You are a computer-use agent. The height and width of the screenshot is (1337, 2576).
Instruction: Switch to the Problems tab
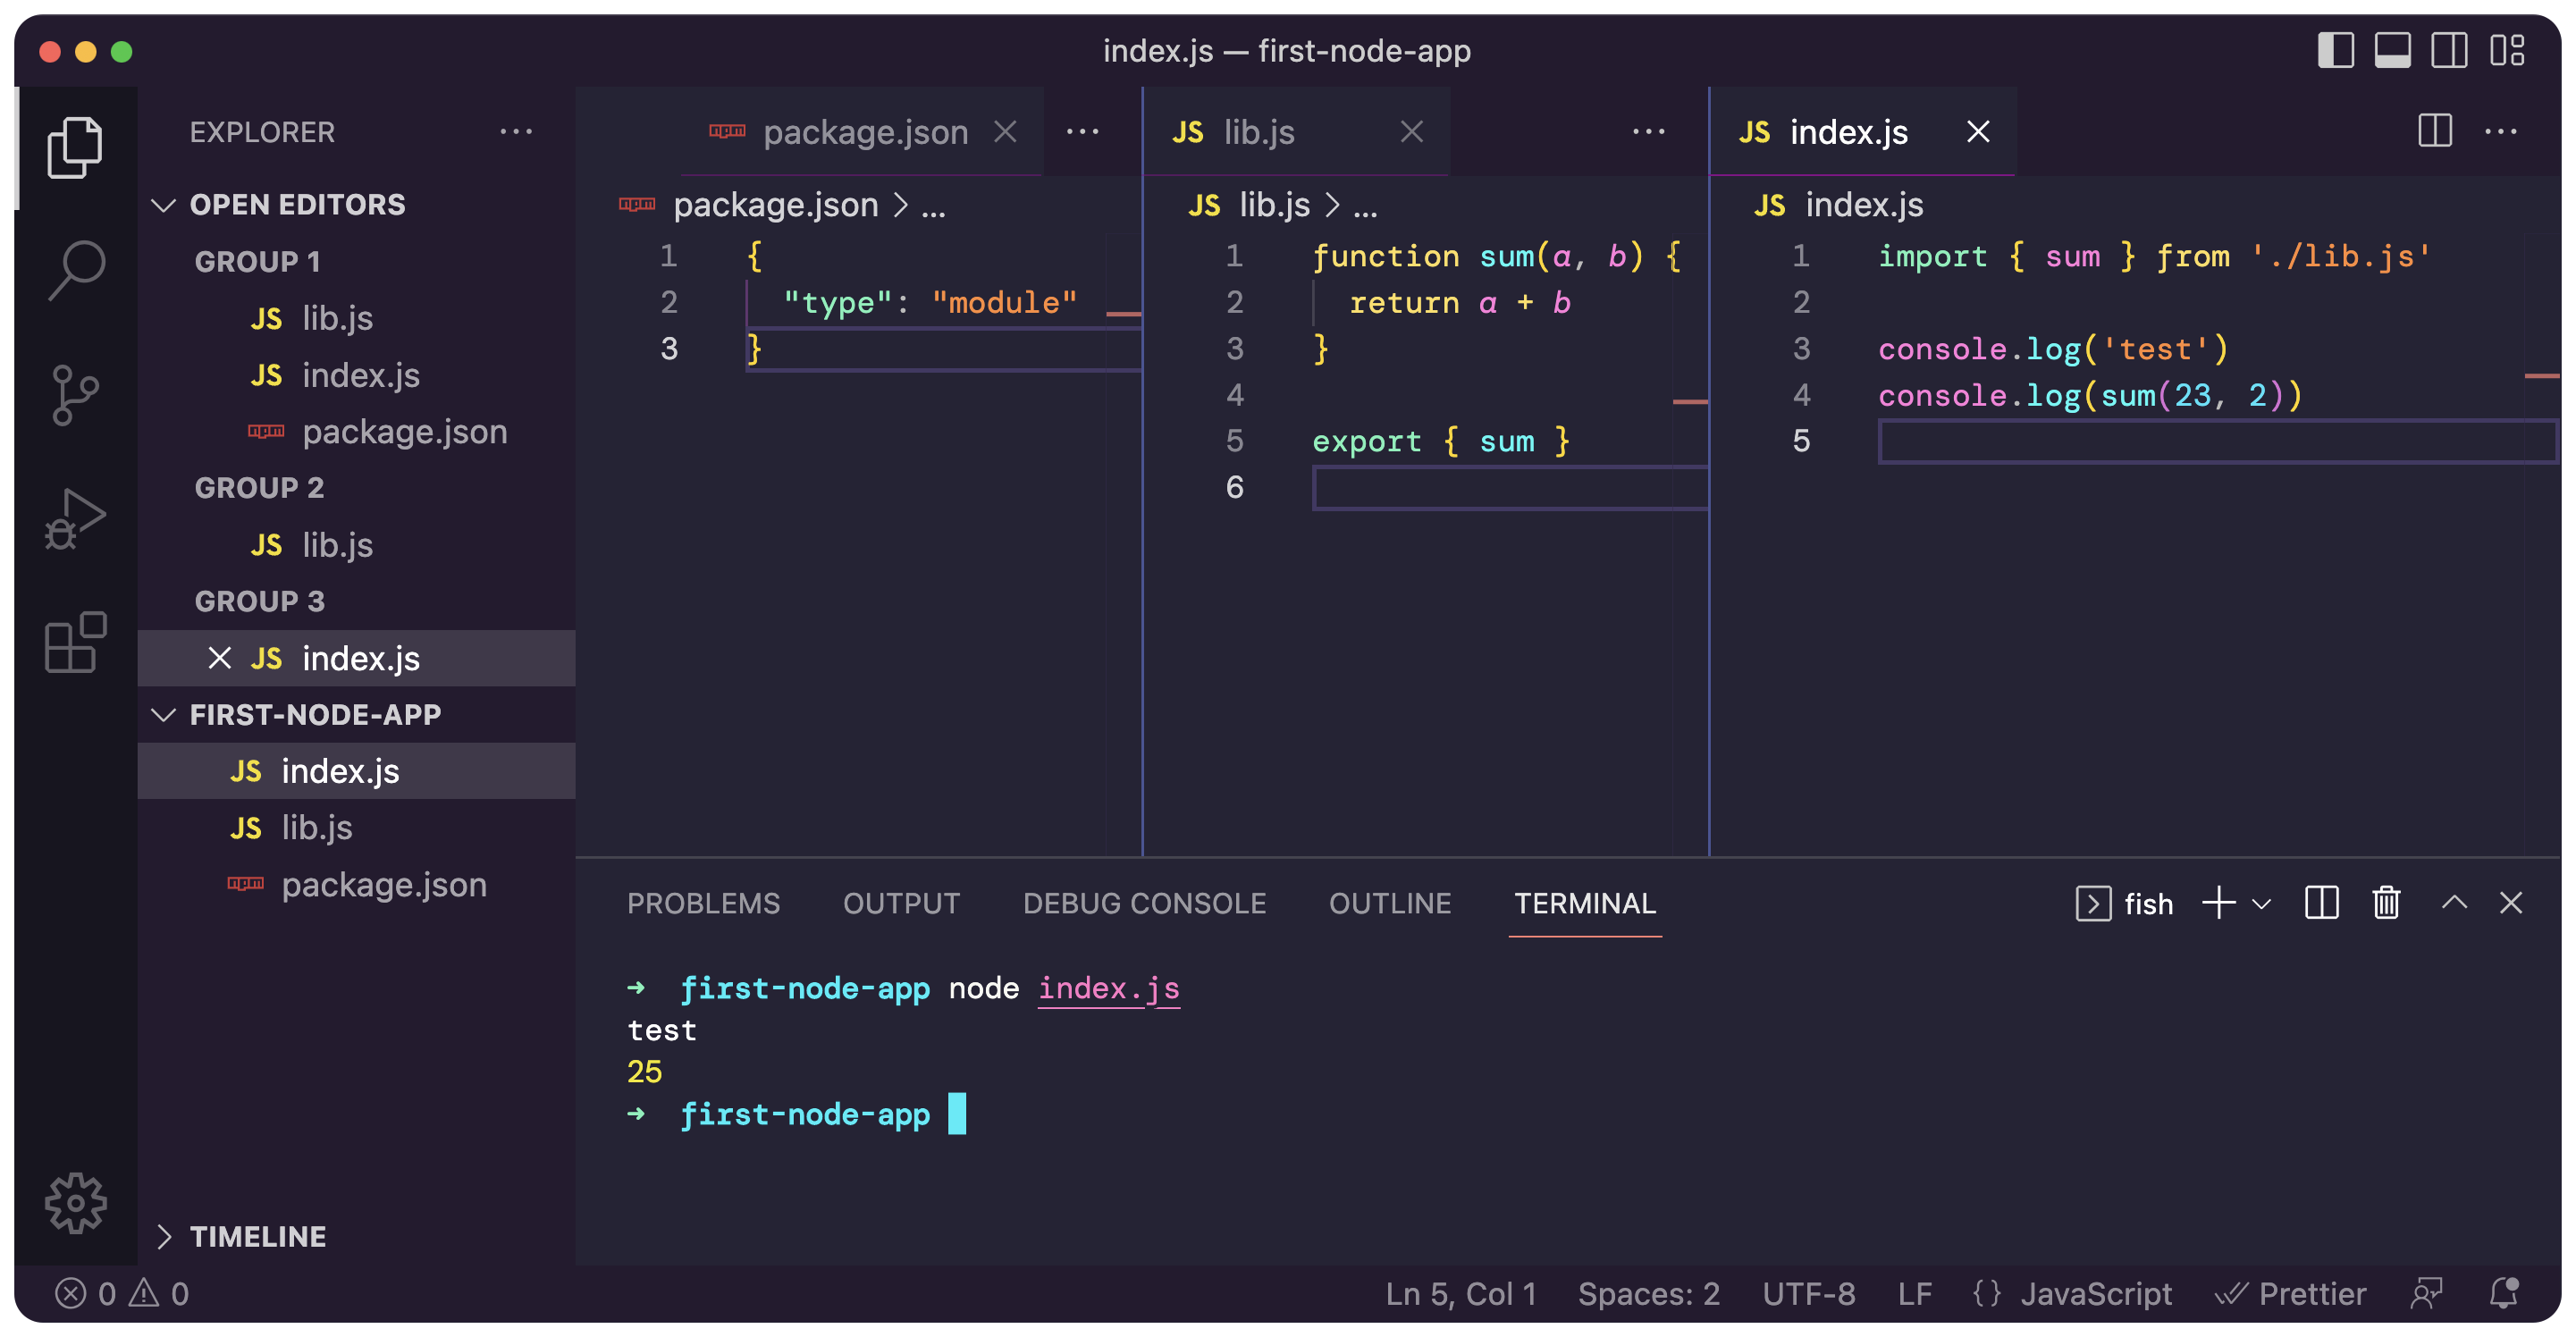click(703, 903)
